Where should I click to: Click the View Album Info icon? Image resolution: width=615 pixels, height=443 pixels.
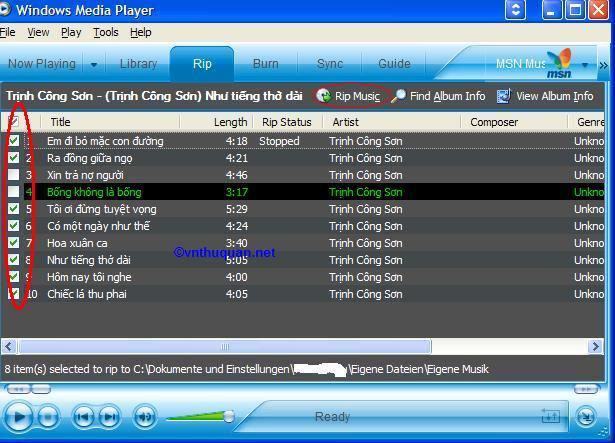click(504, 96)
